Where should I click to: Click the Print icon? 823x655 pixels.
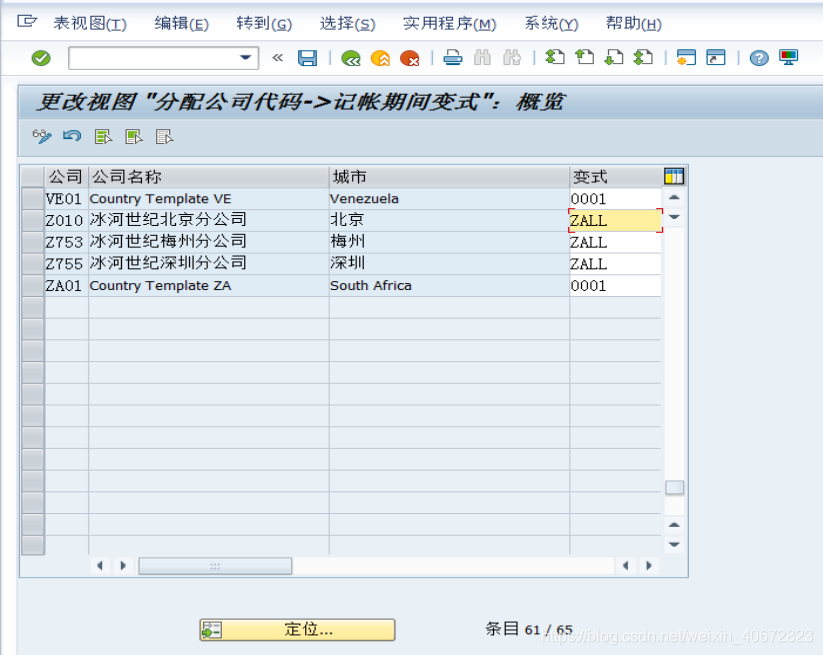452,57
